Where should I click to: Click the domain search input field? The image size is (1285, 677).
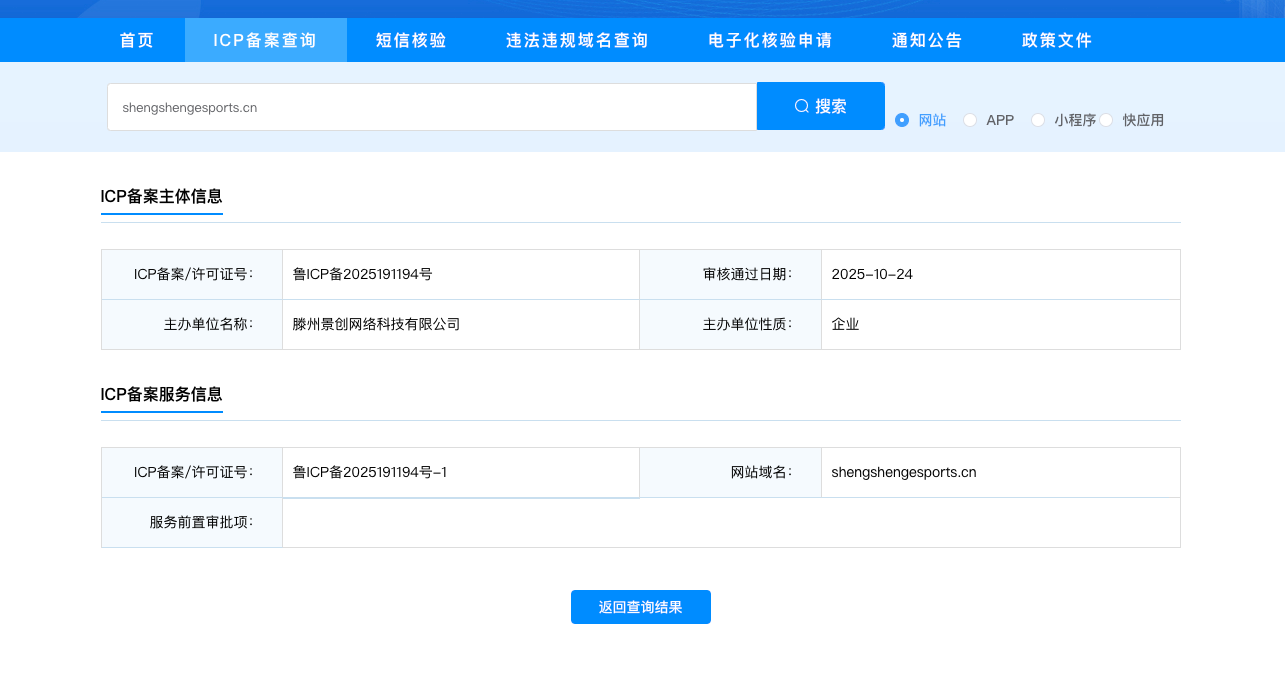[x=432, y=107]
